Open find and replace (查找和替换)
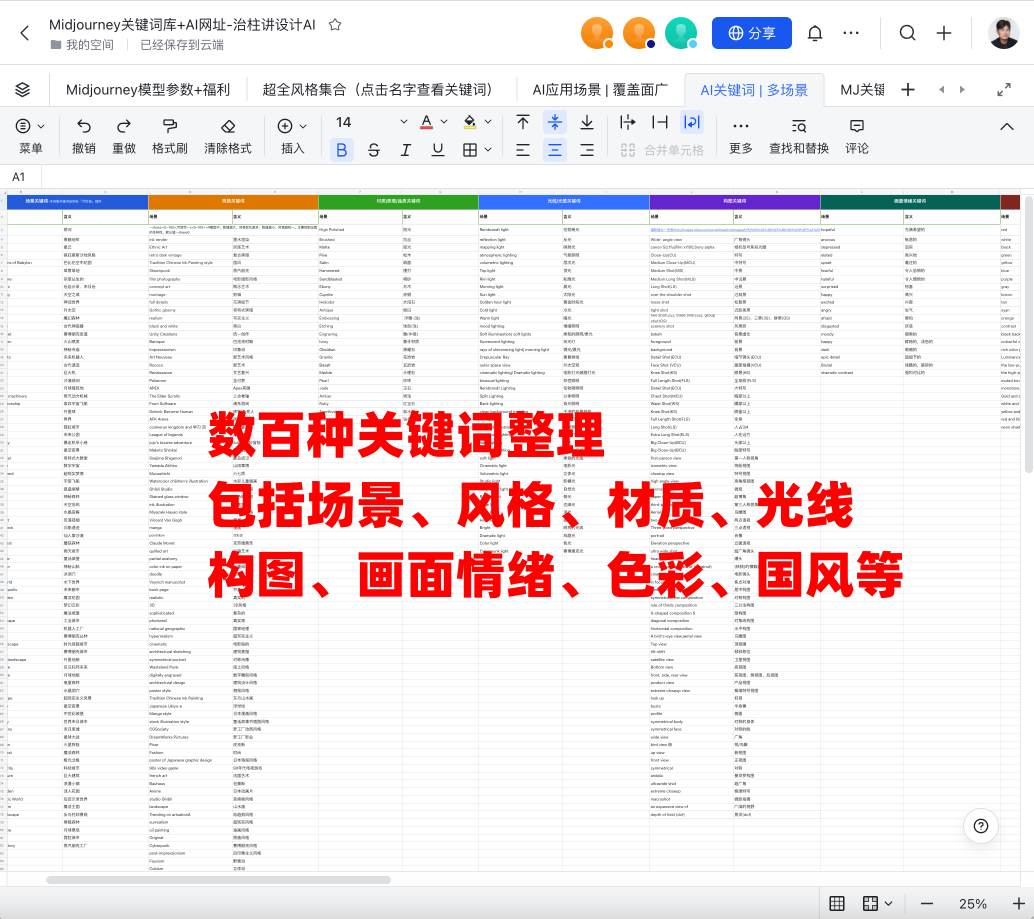Viewport: 1034px width, 919px height. (x=799, y=136)
